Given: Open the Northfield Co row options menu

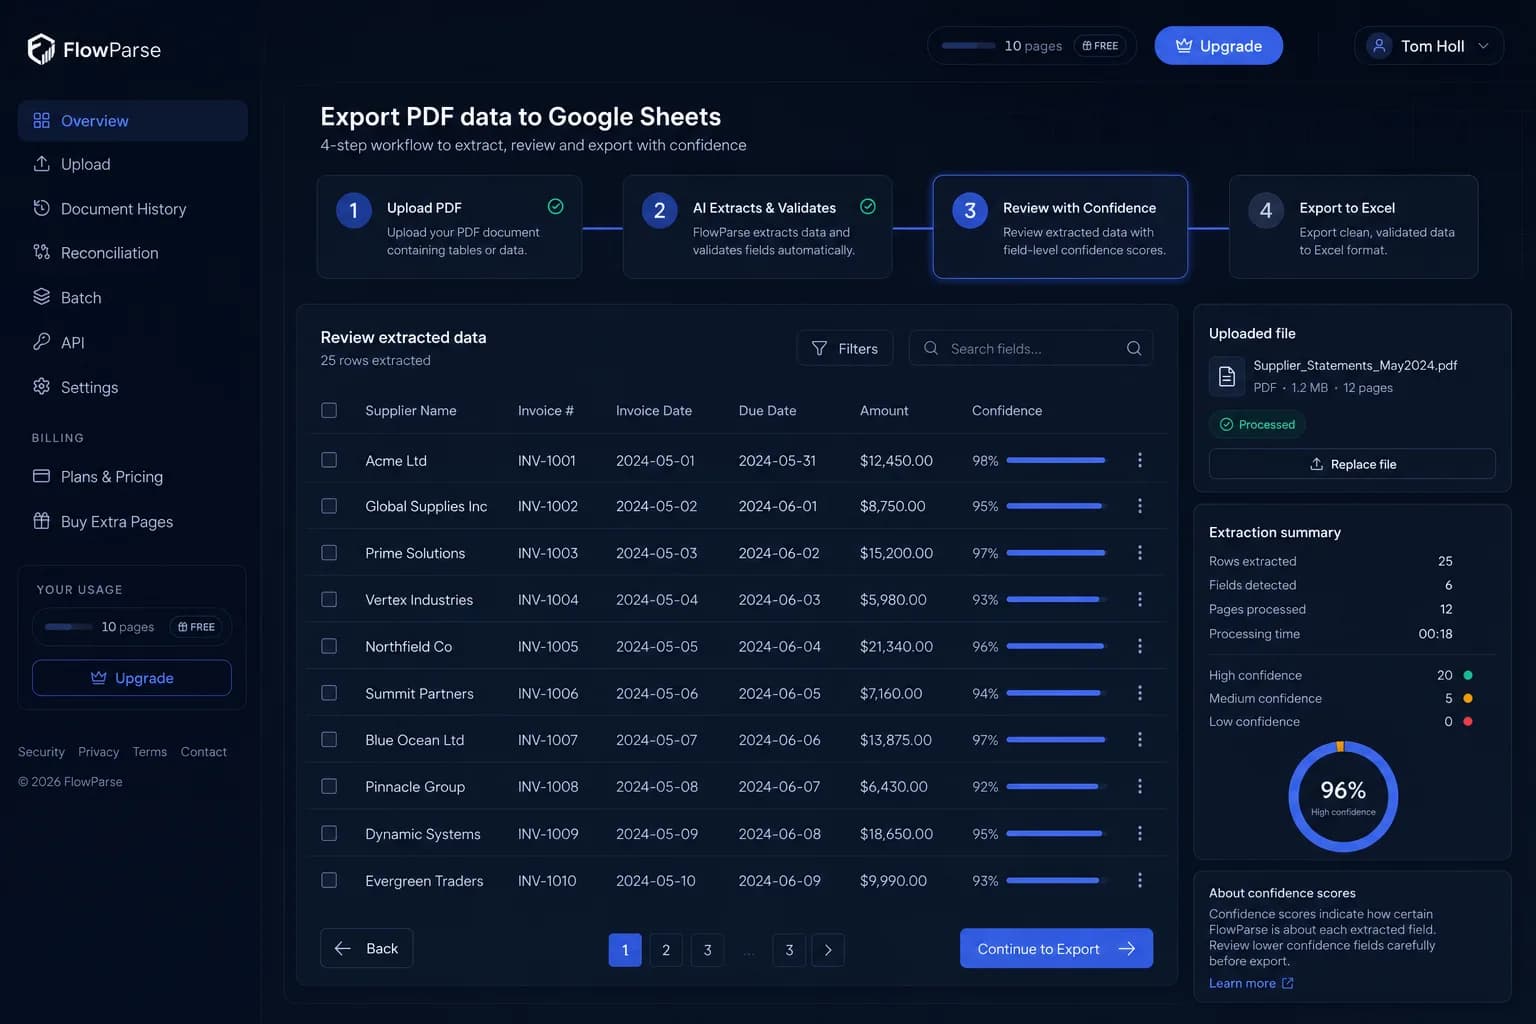Looking at the screenshot, I should click(x=1140, y=646).
